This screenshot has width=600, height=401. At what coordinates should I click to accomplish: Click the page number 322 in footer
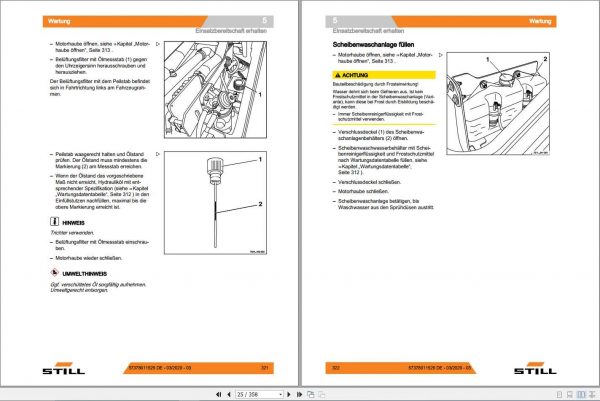[x=336, y=368]
